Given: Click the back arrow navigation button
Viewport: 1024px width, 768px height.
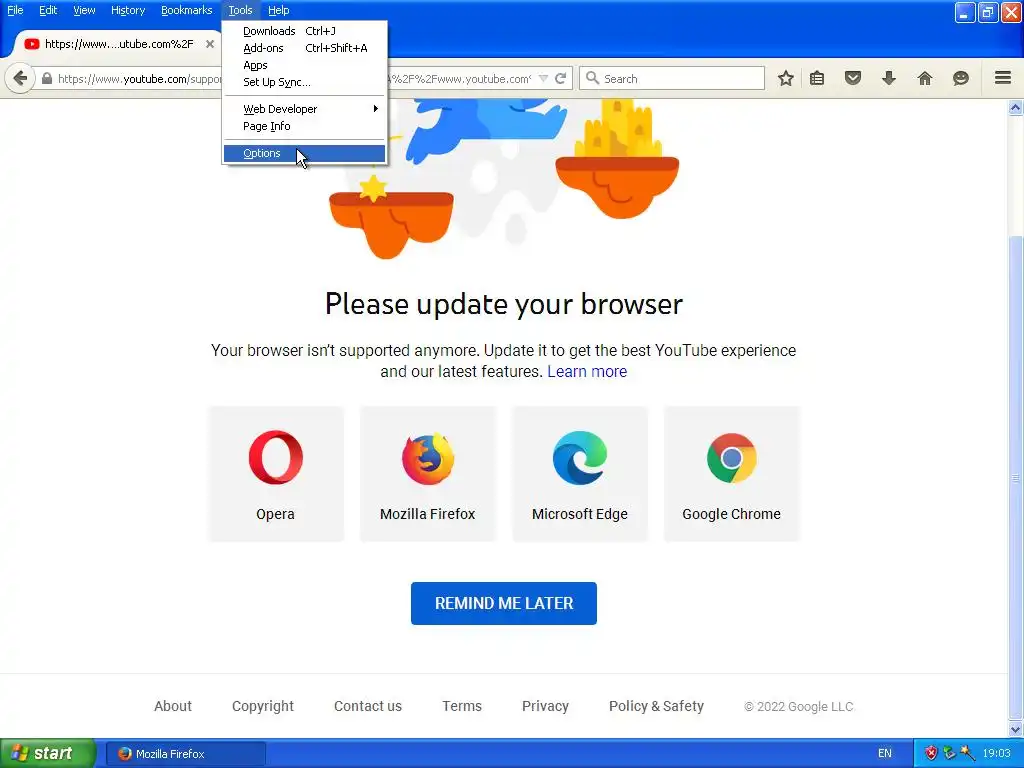Looking at the screenshot, I should [20, 78].
